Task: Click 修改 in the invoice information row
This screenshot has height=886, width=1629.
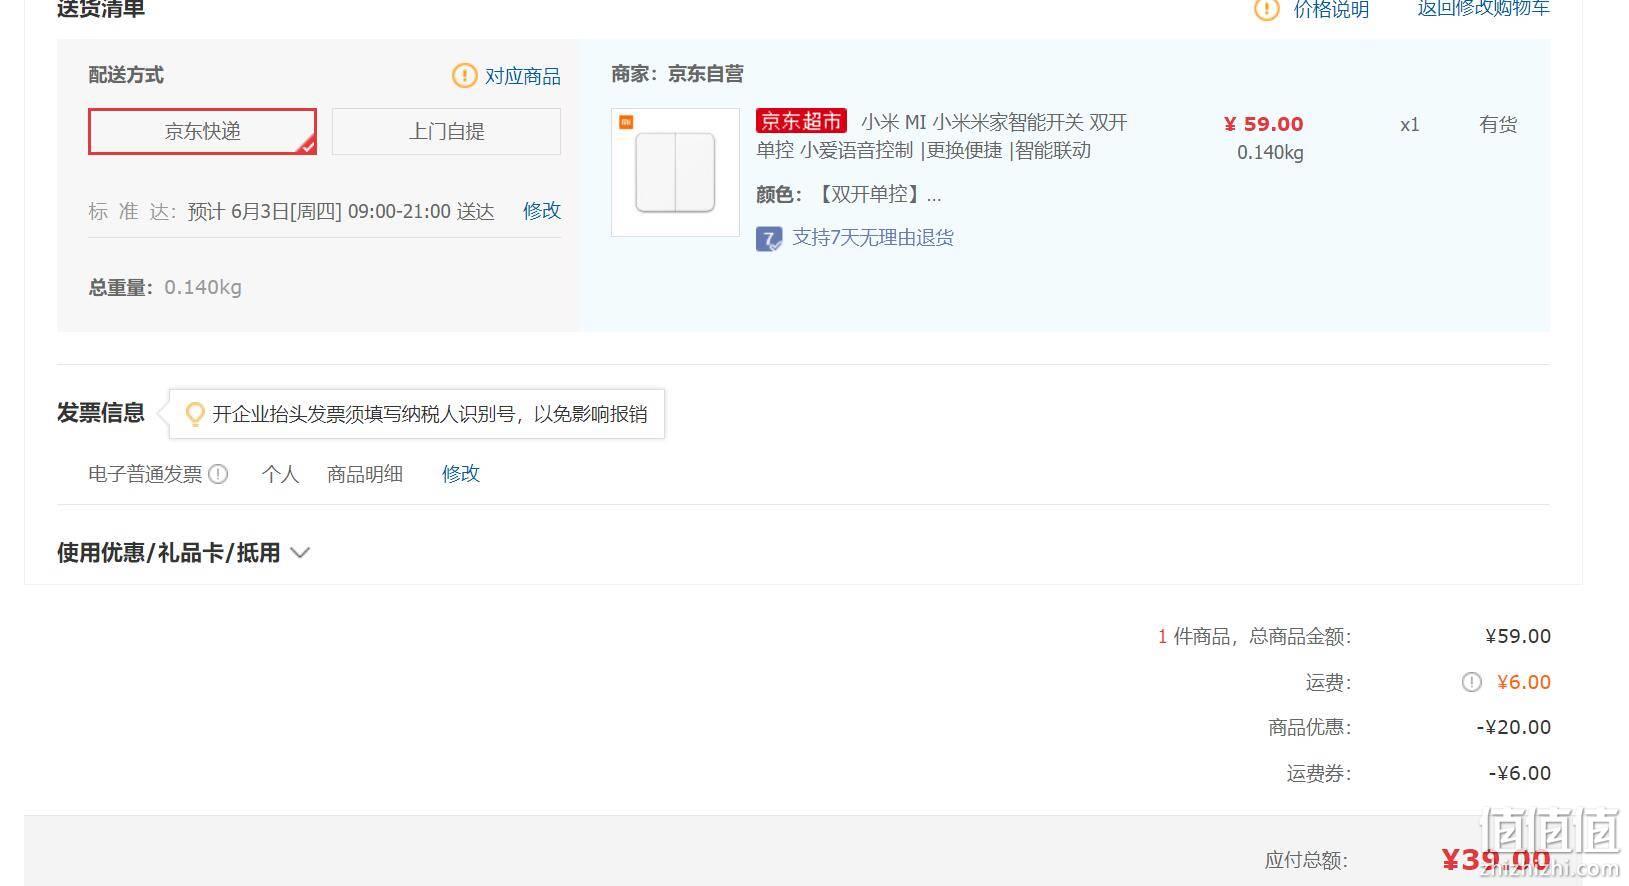Action: coord(461,474)
